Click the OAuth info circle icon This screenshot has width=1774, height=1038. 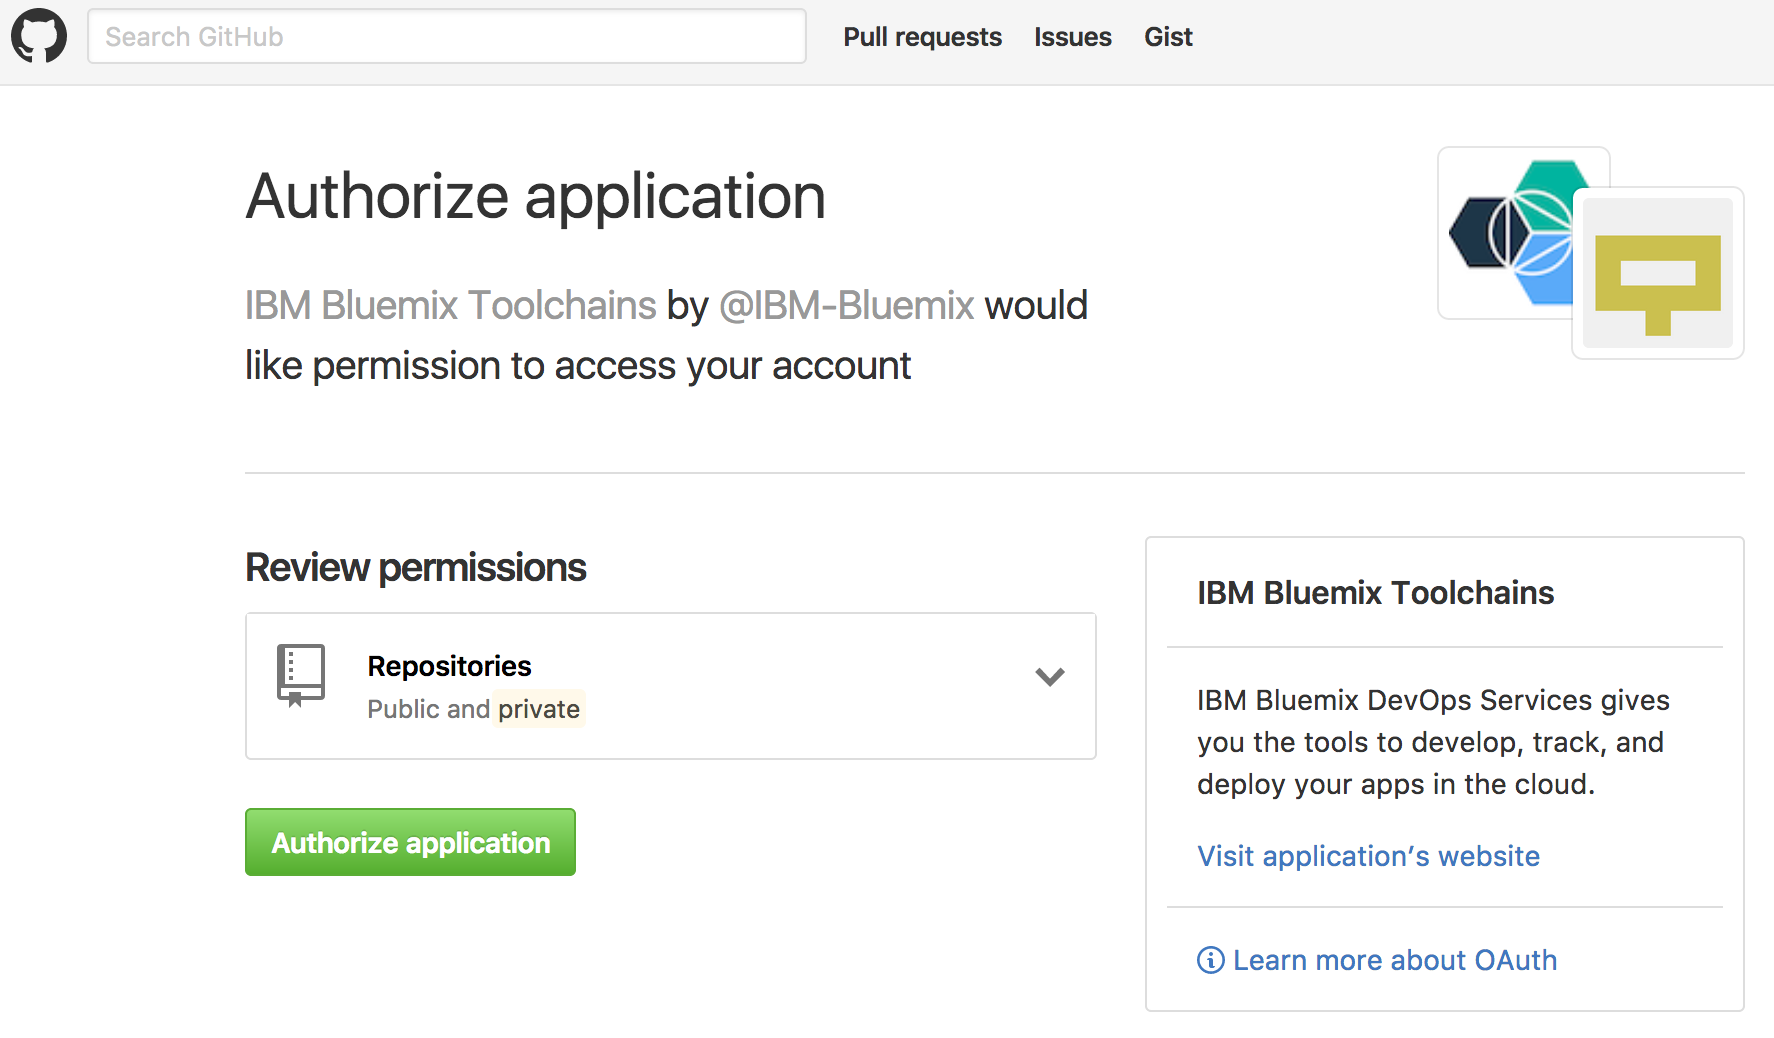coord(1210,960)
